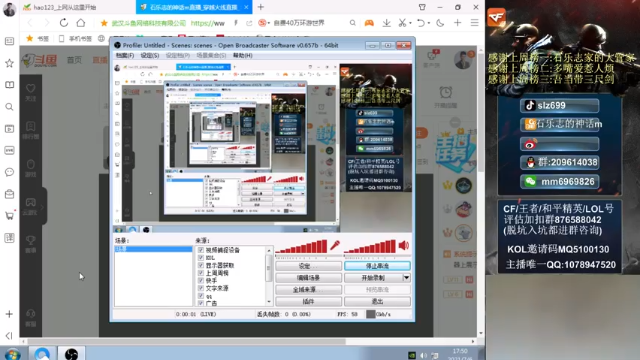The image size is (640, 360).
Task: Click the tray volume speaker icon
Action: [x=423, y=356]
